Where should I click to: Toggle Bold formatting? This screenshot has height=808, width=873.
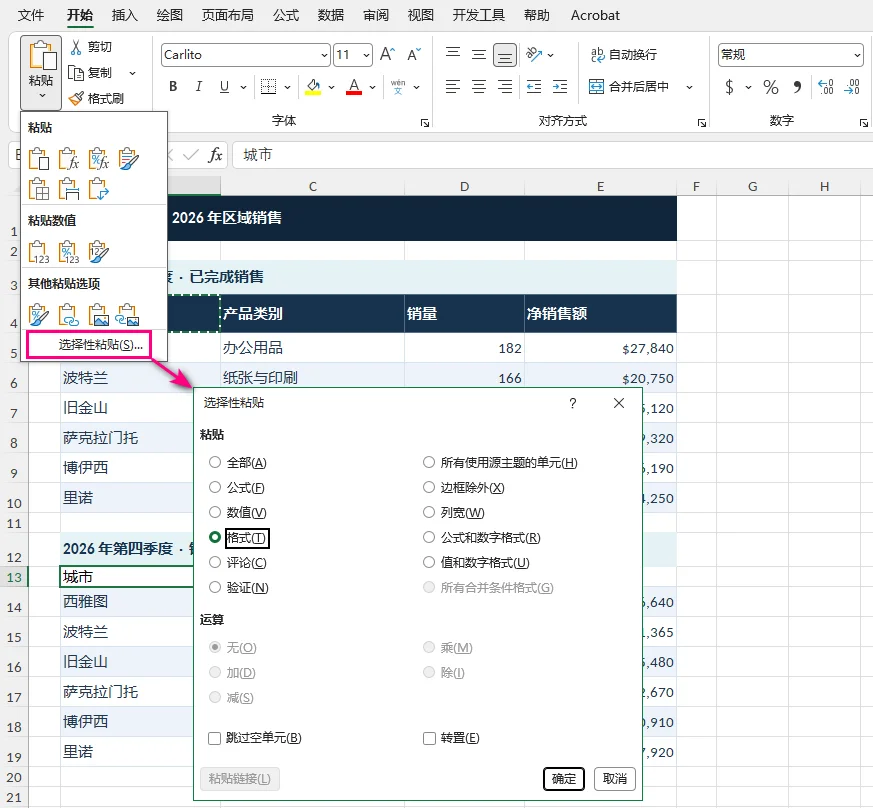(173, 86)
